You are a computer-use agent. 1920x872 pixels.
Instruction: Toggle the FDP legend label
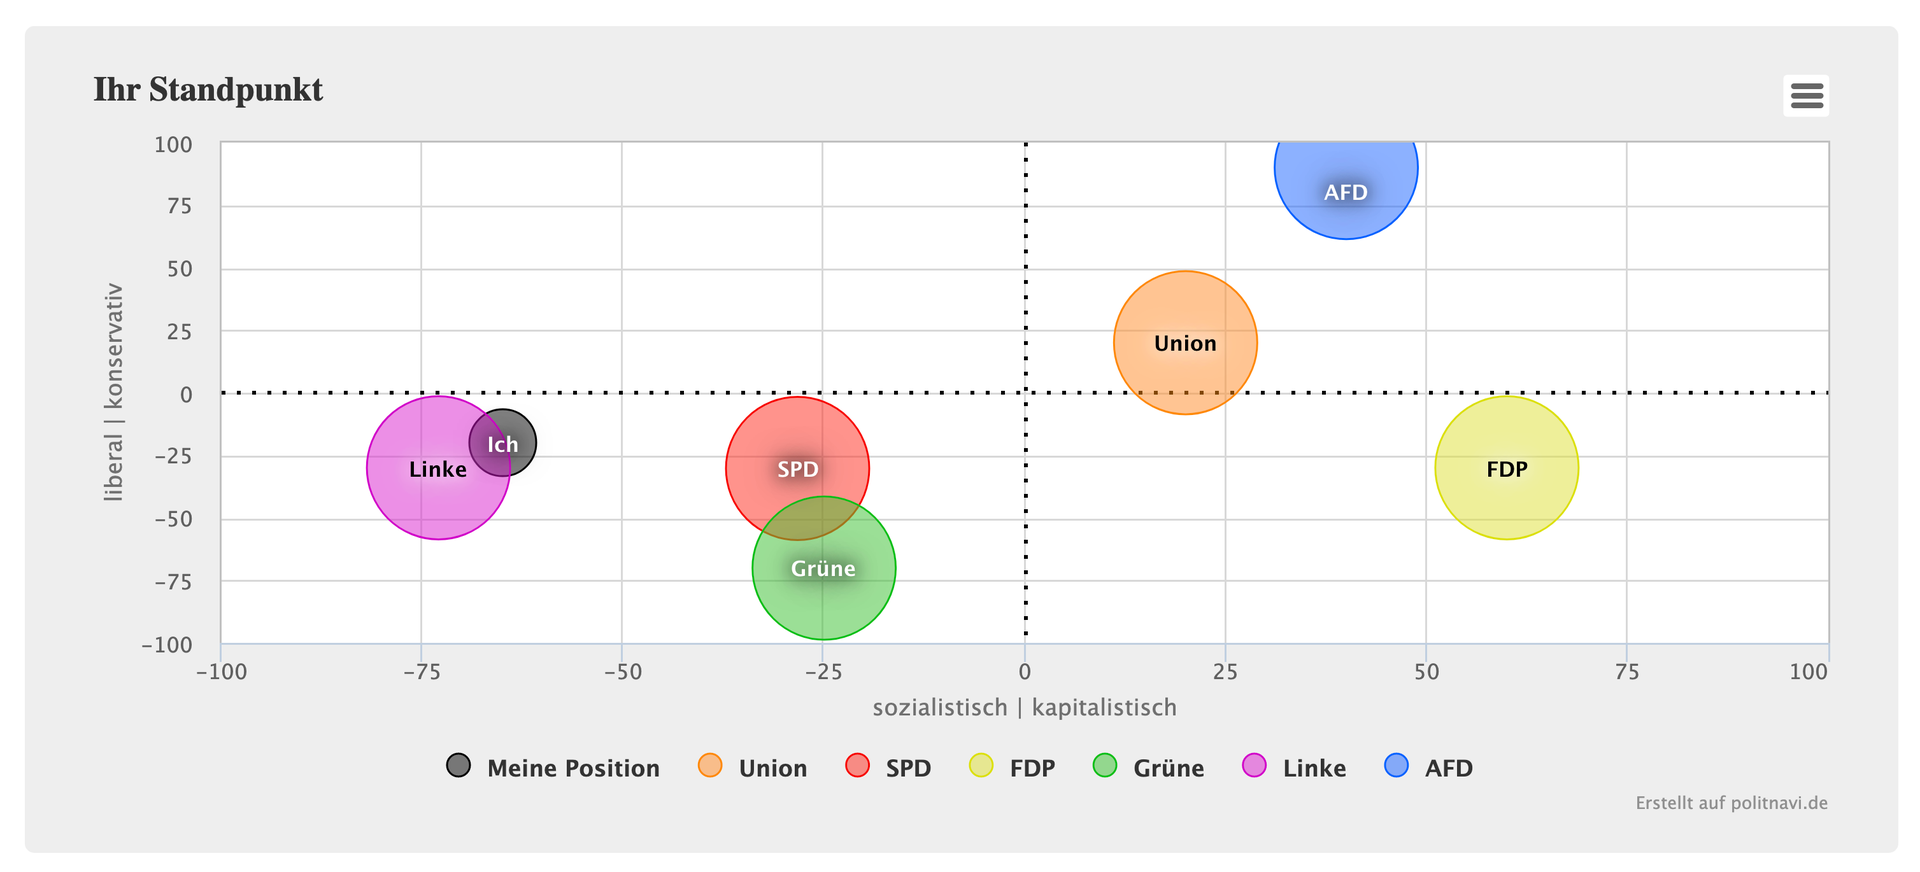(1032, 768)
